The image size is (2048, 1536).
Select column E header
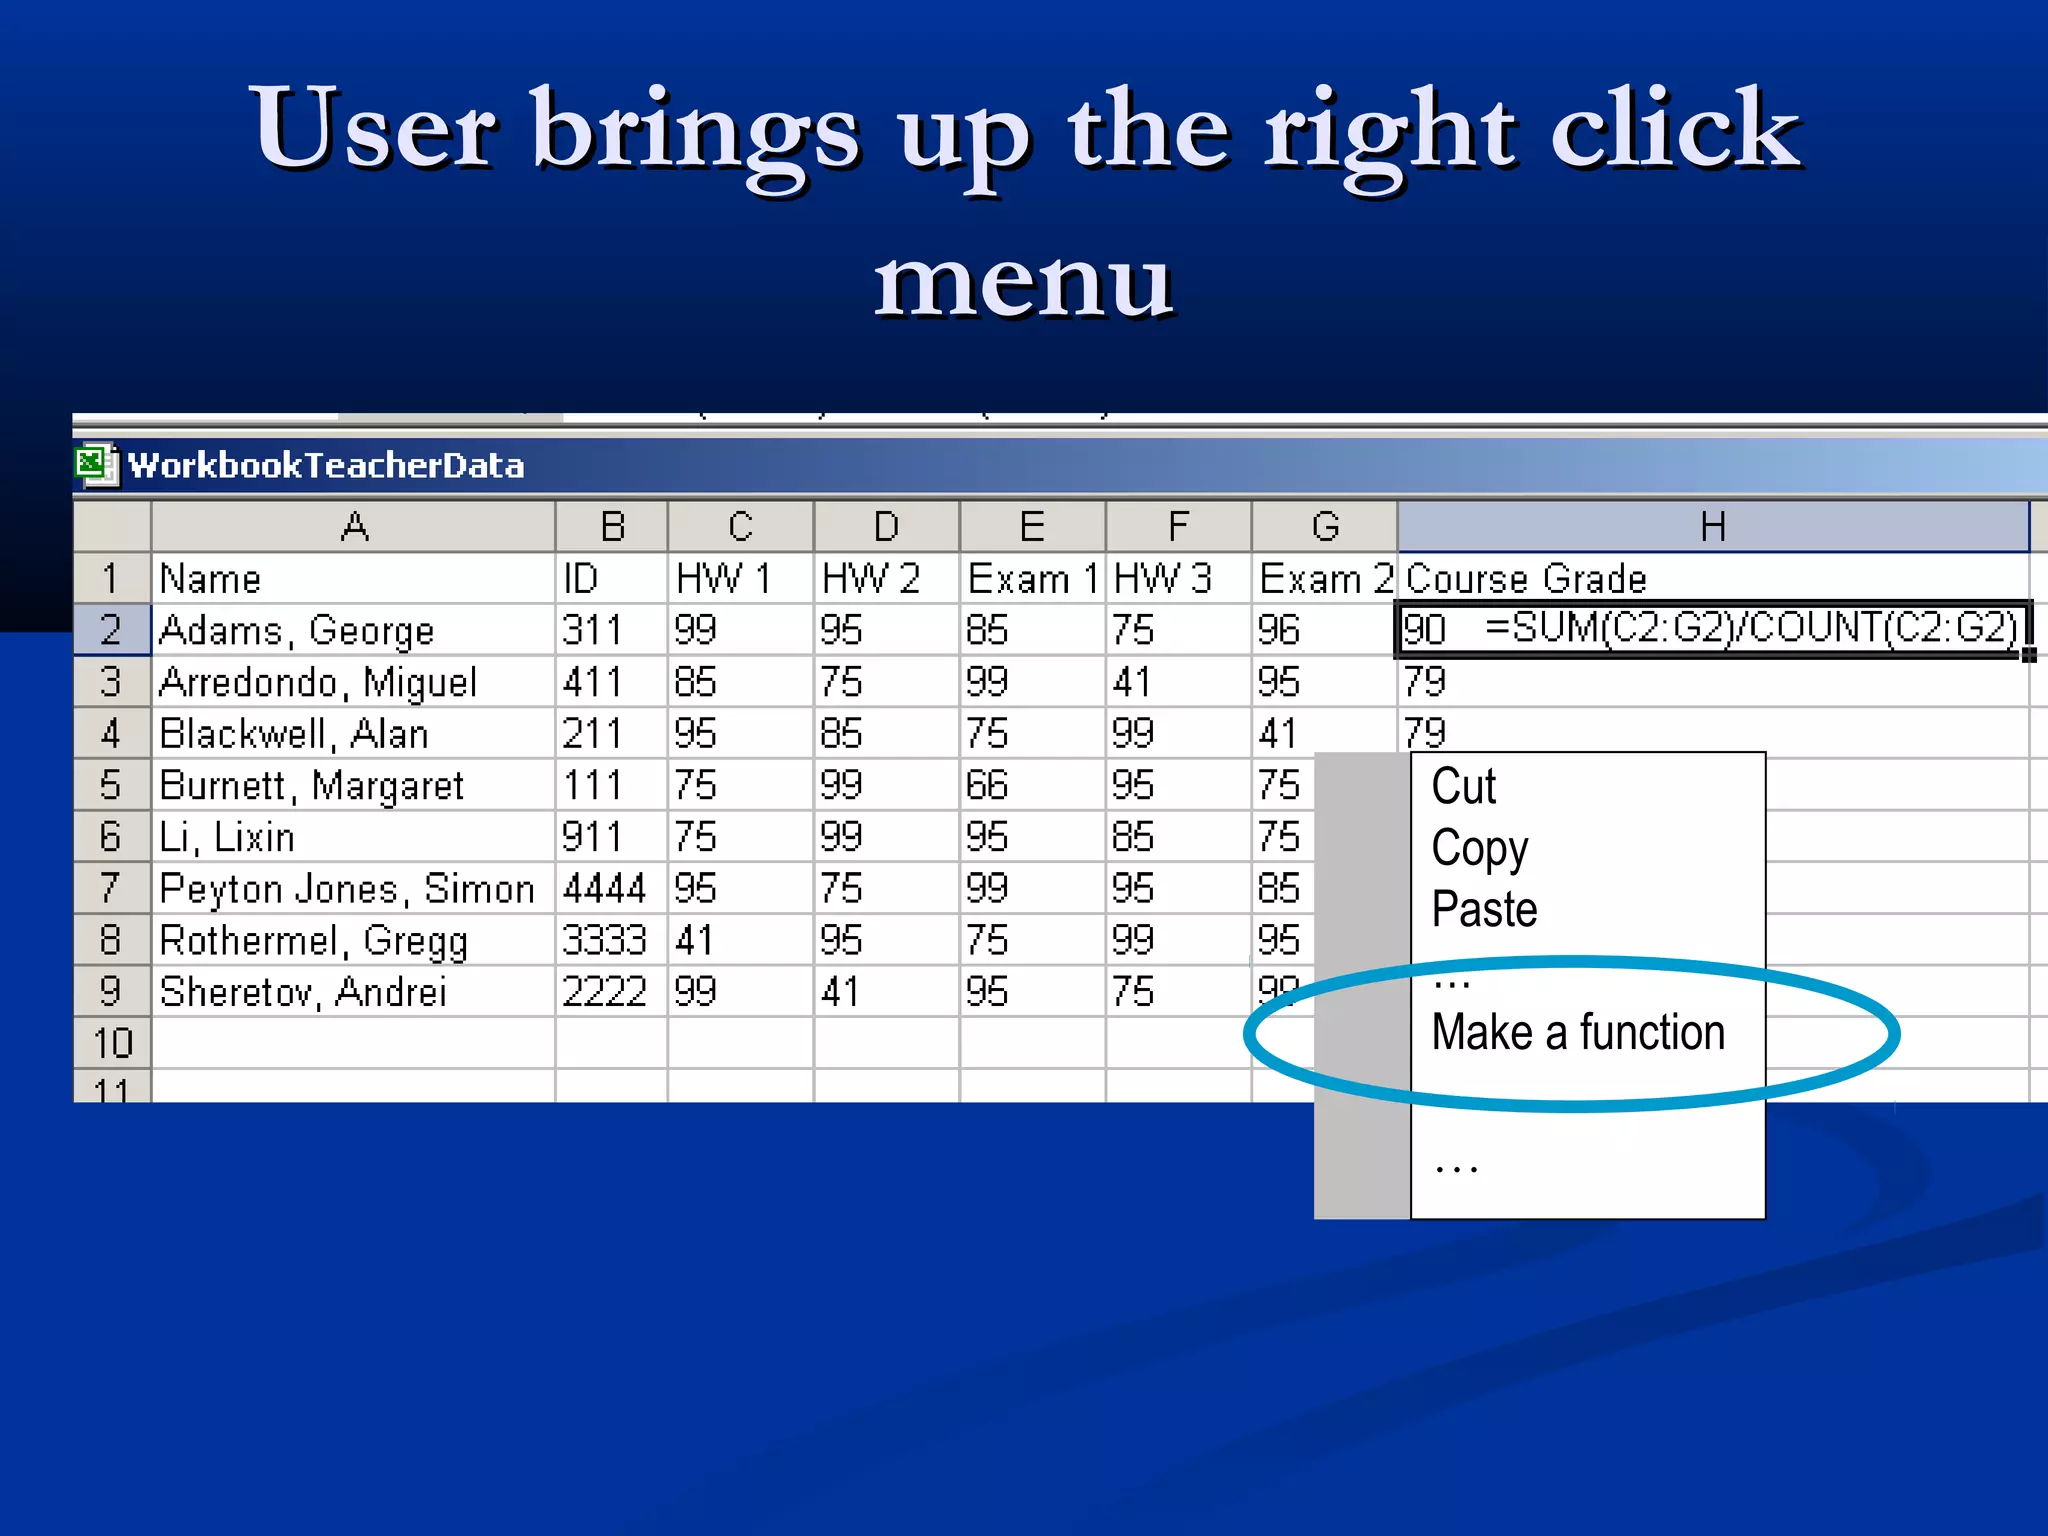point(1032,526)
